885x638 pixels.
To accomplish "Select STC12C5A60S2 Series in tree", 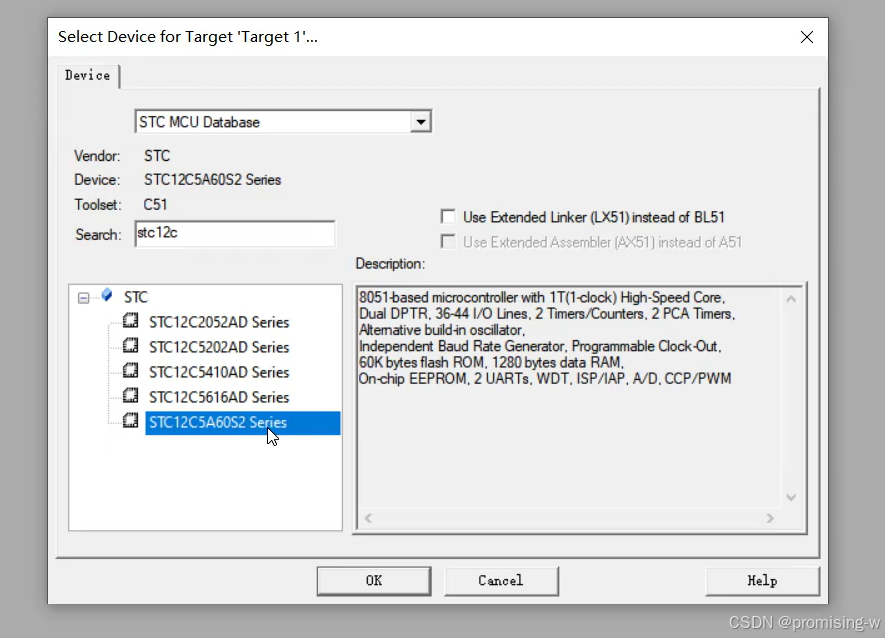I will click(243, 423).
